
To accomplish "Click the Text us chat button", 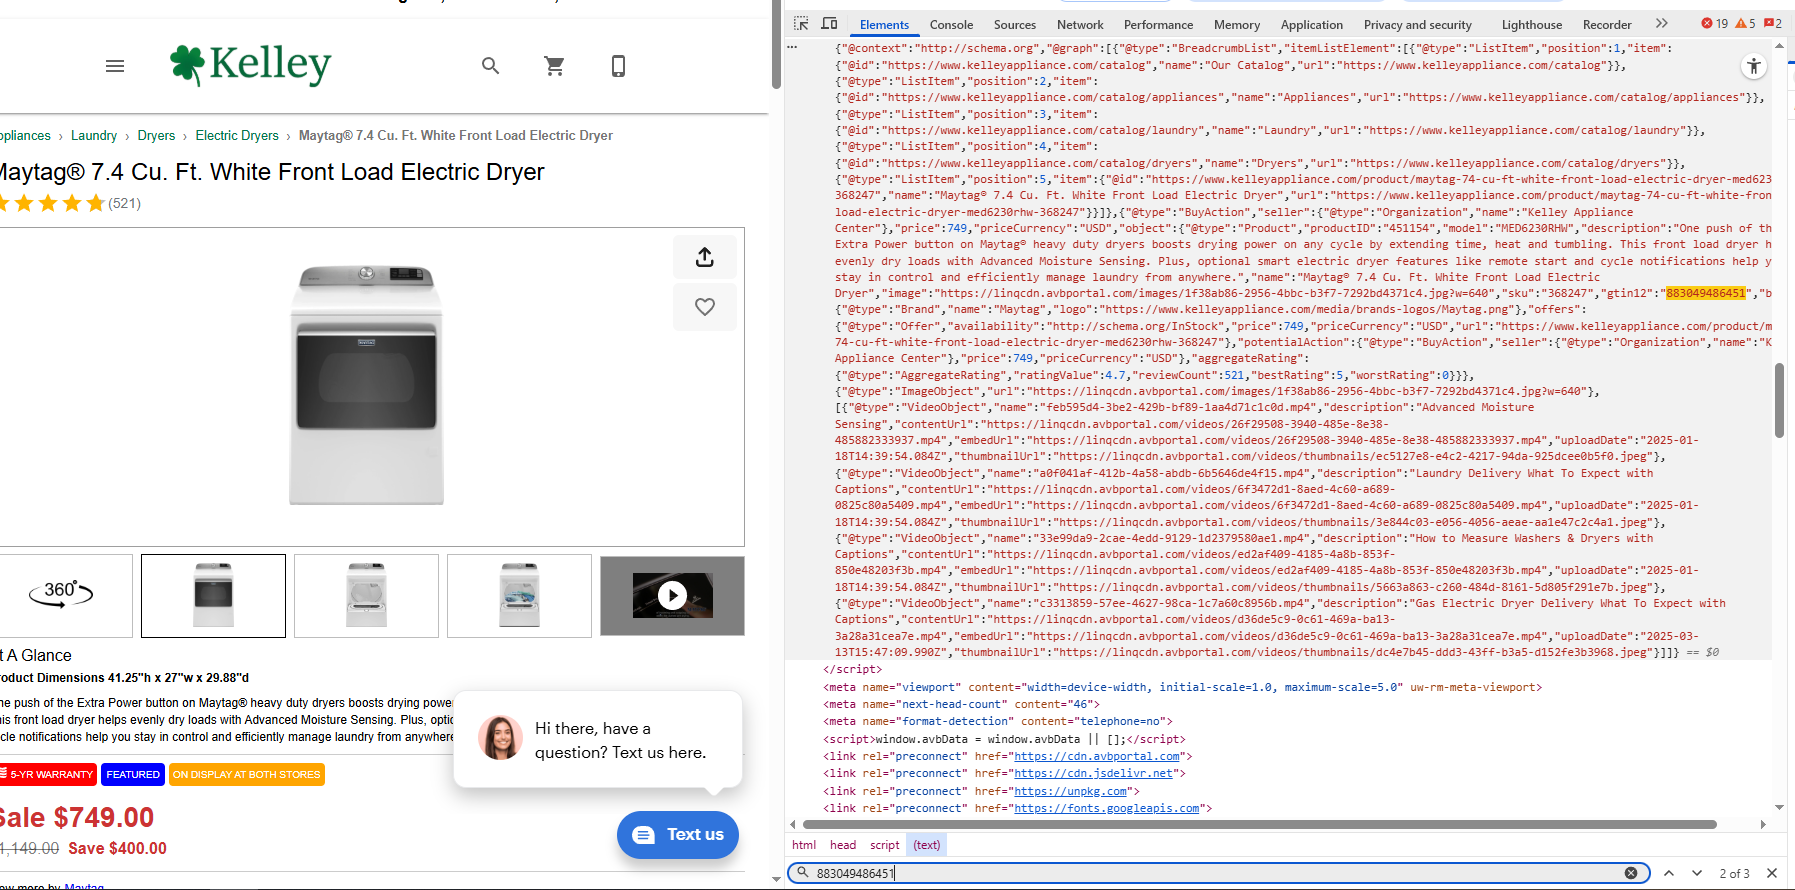I will (x=678, y=835).
